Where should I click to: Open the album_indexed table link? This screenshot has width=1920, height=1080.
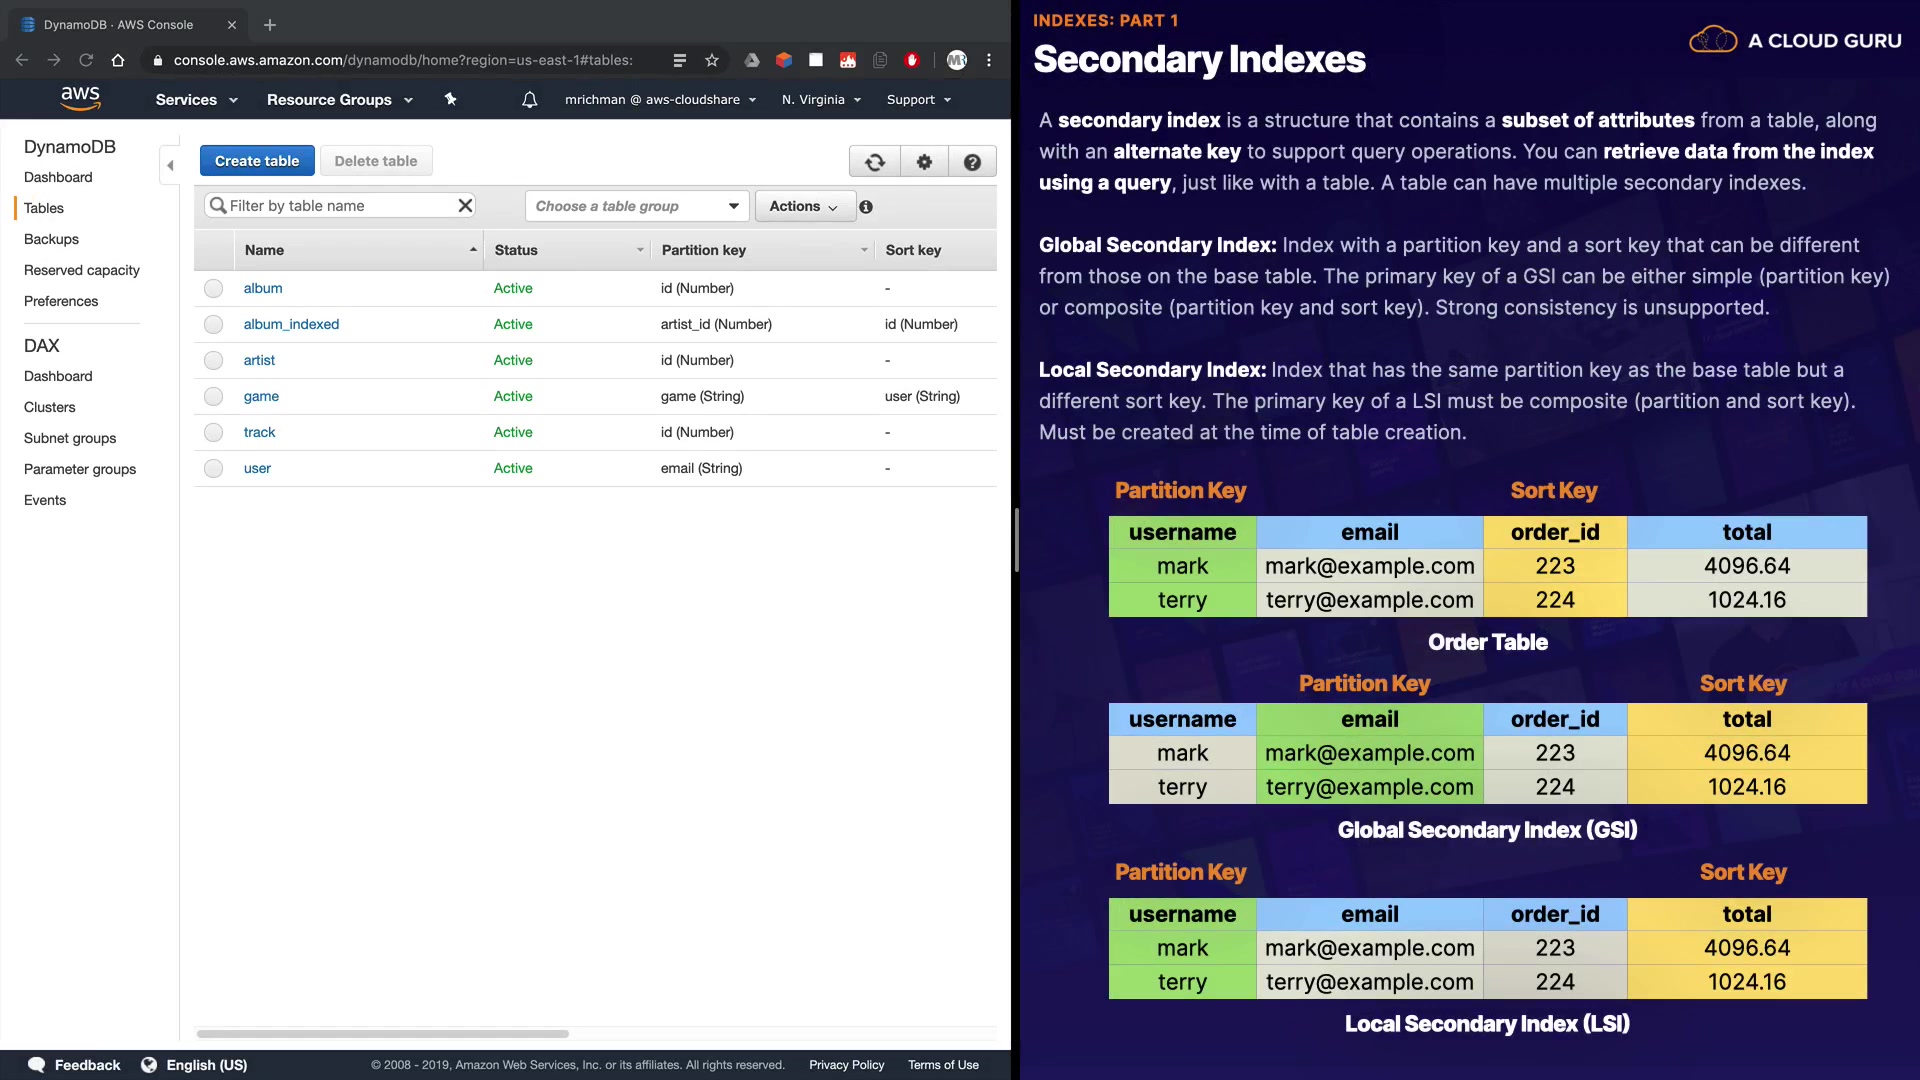click(291, 324)
